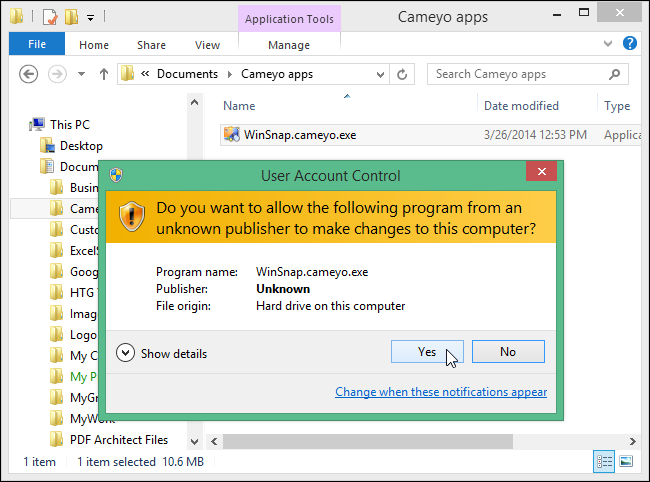Open Customize Quick Access Toolbar dropdown
Viewport: 650px width, 482px height.
coord(90,17)
